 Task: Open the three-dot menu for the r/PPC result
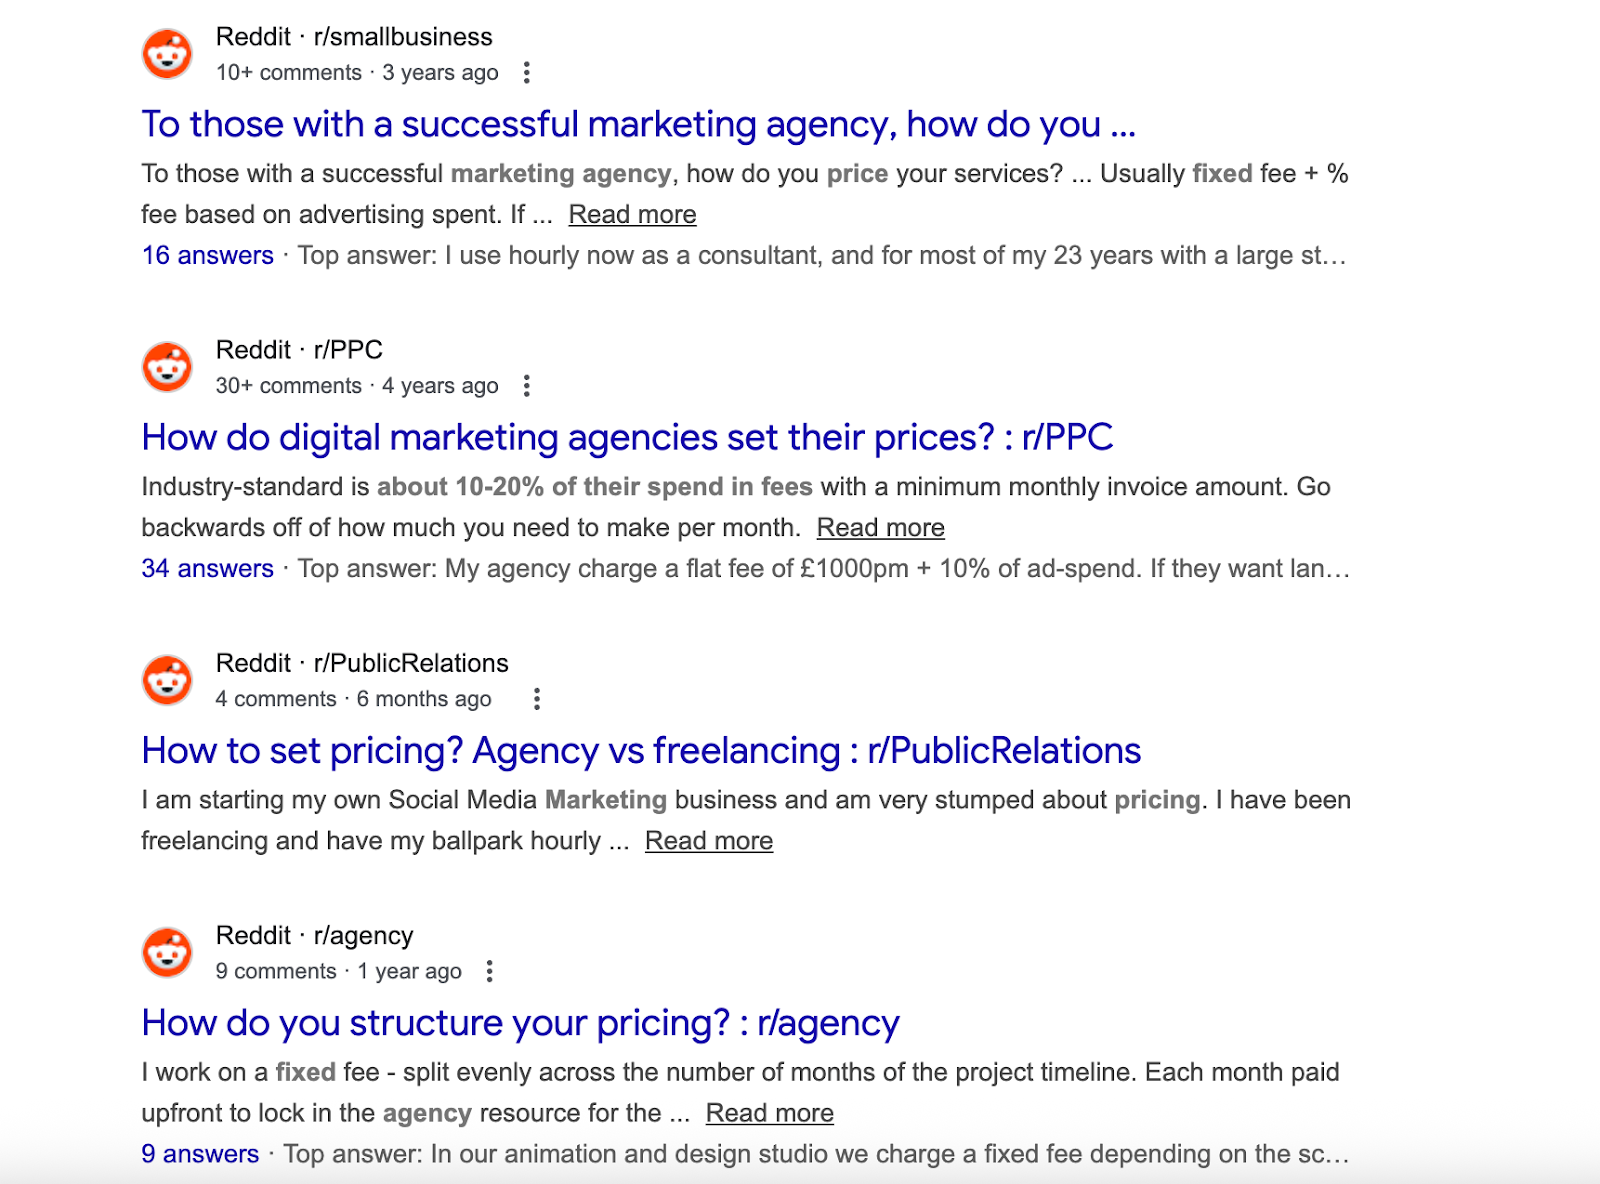pyautogui.click(x=527, y=385)
